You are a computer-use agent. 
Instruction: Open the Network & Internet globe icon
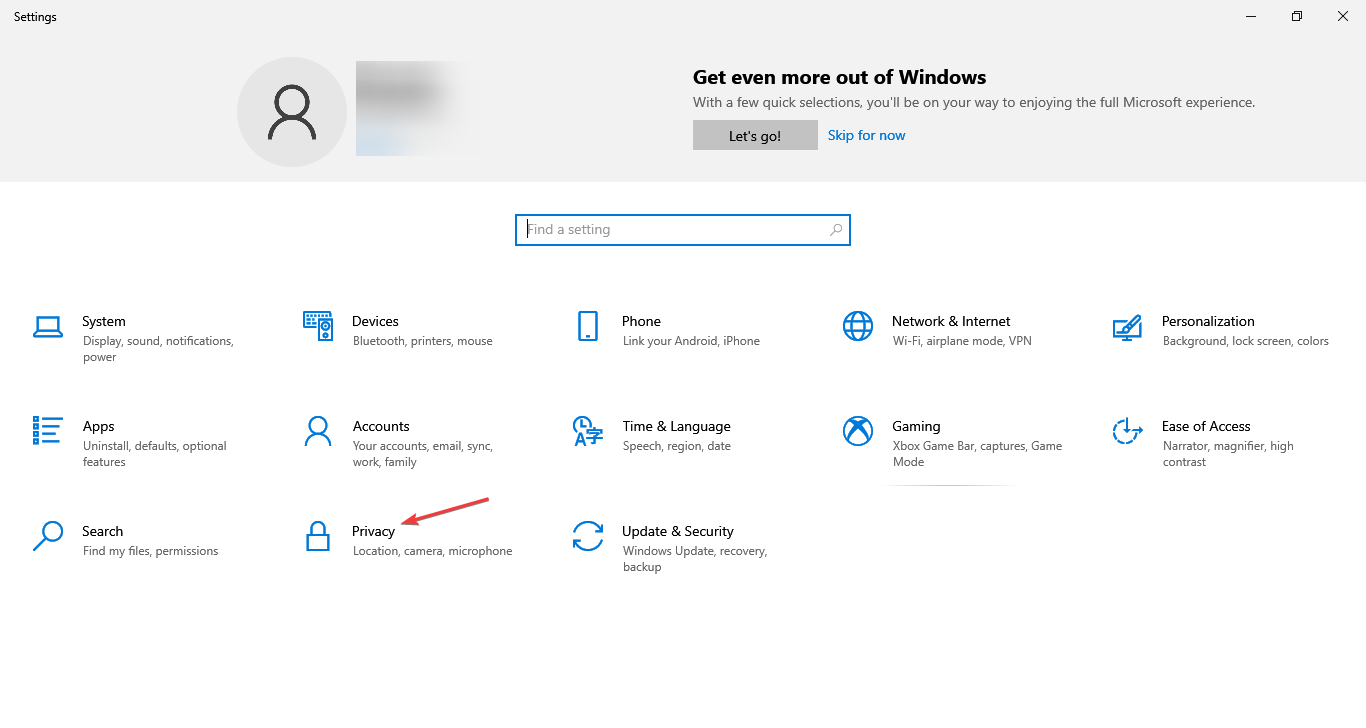pos(858,326)
